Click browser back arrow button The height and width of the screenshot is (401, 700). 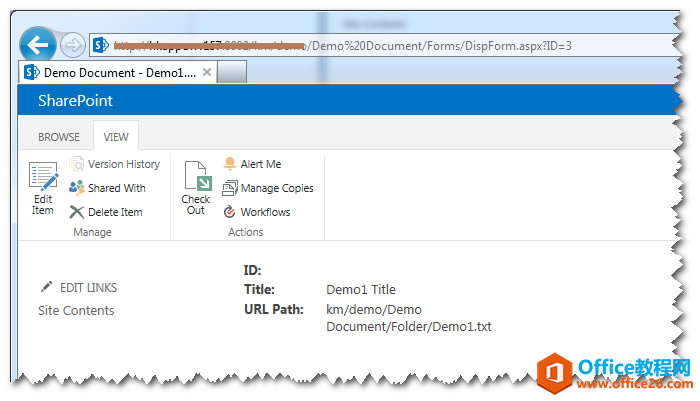click(38, 44)
